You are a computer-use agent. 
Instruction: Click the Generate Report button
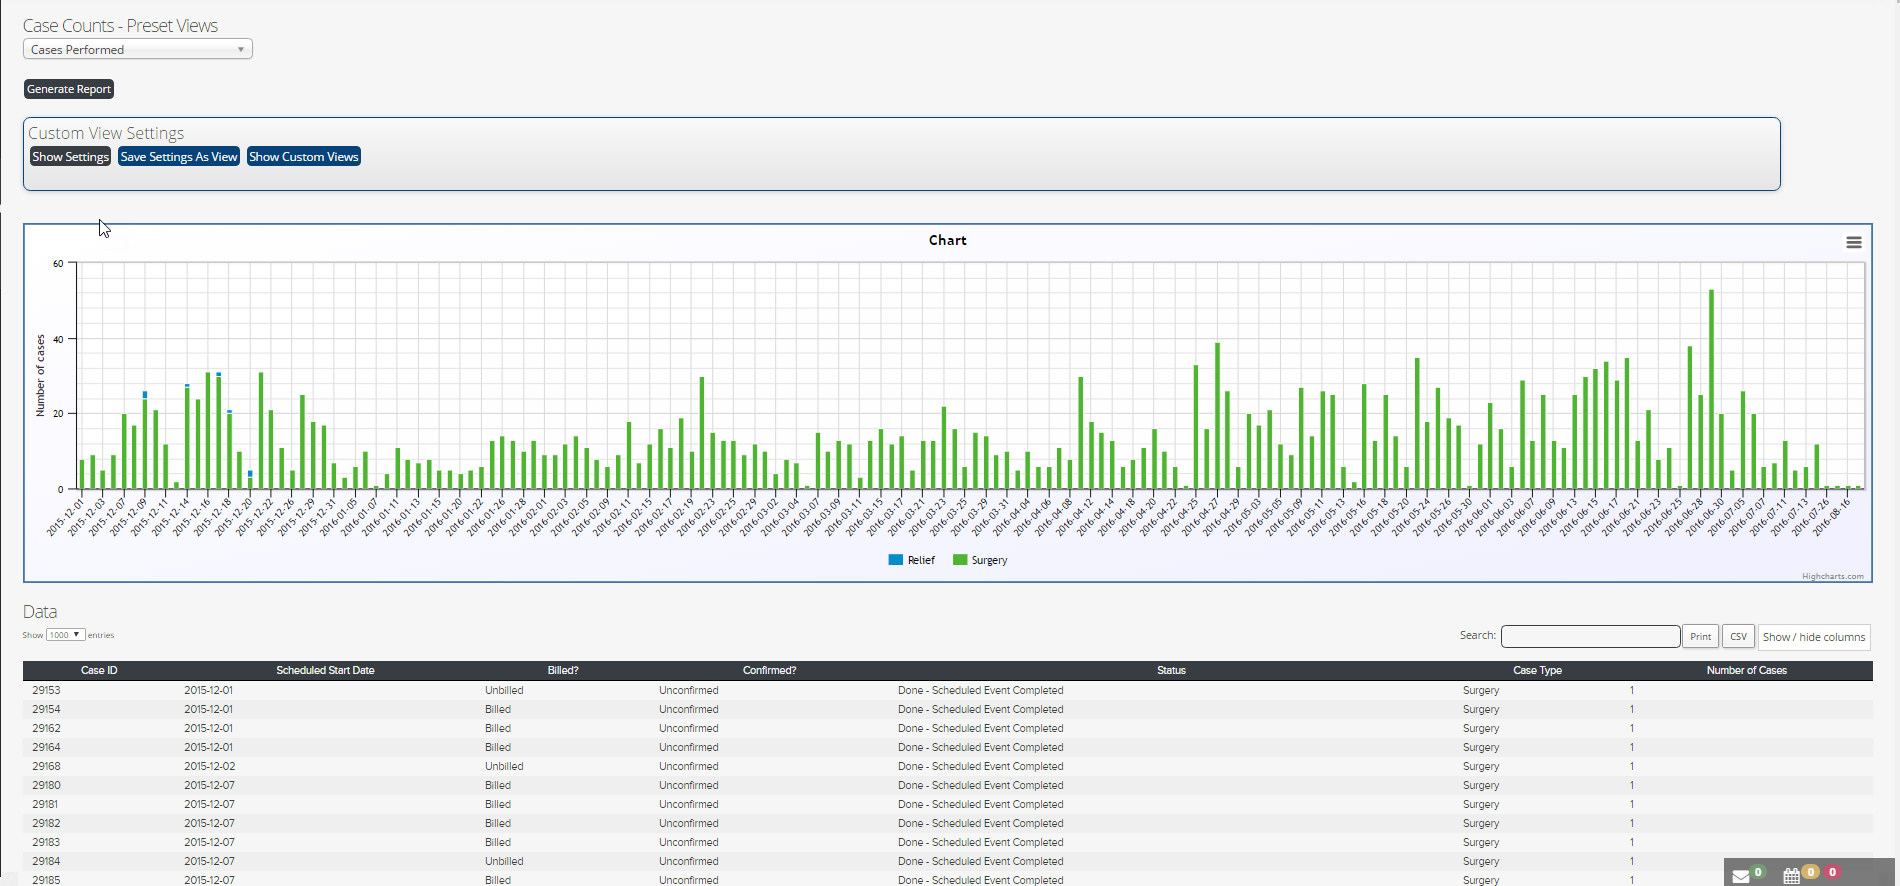pyautogui.click(x=69, y=89)
